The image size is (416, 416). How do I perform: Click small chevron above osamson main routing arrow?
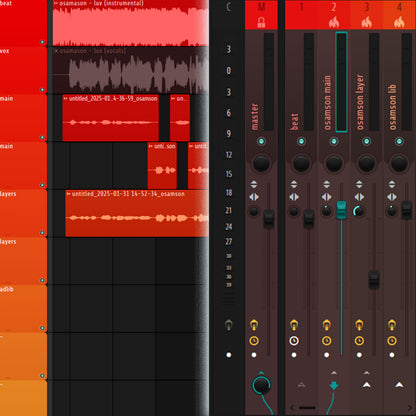coord(334,373)
